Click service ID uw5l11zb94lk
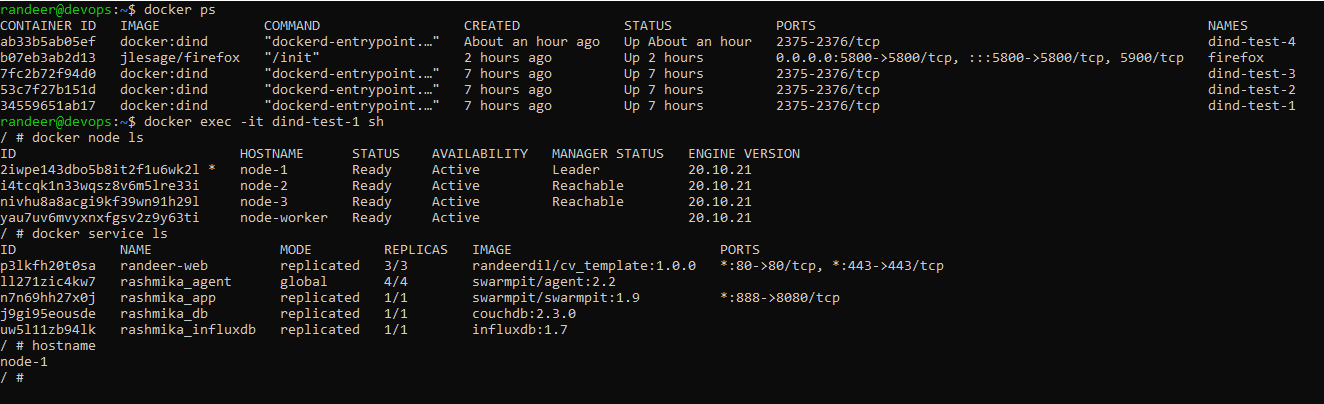This screenshot has height=404, width=1324. click(x=48, y=330)
